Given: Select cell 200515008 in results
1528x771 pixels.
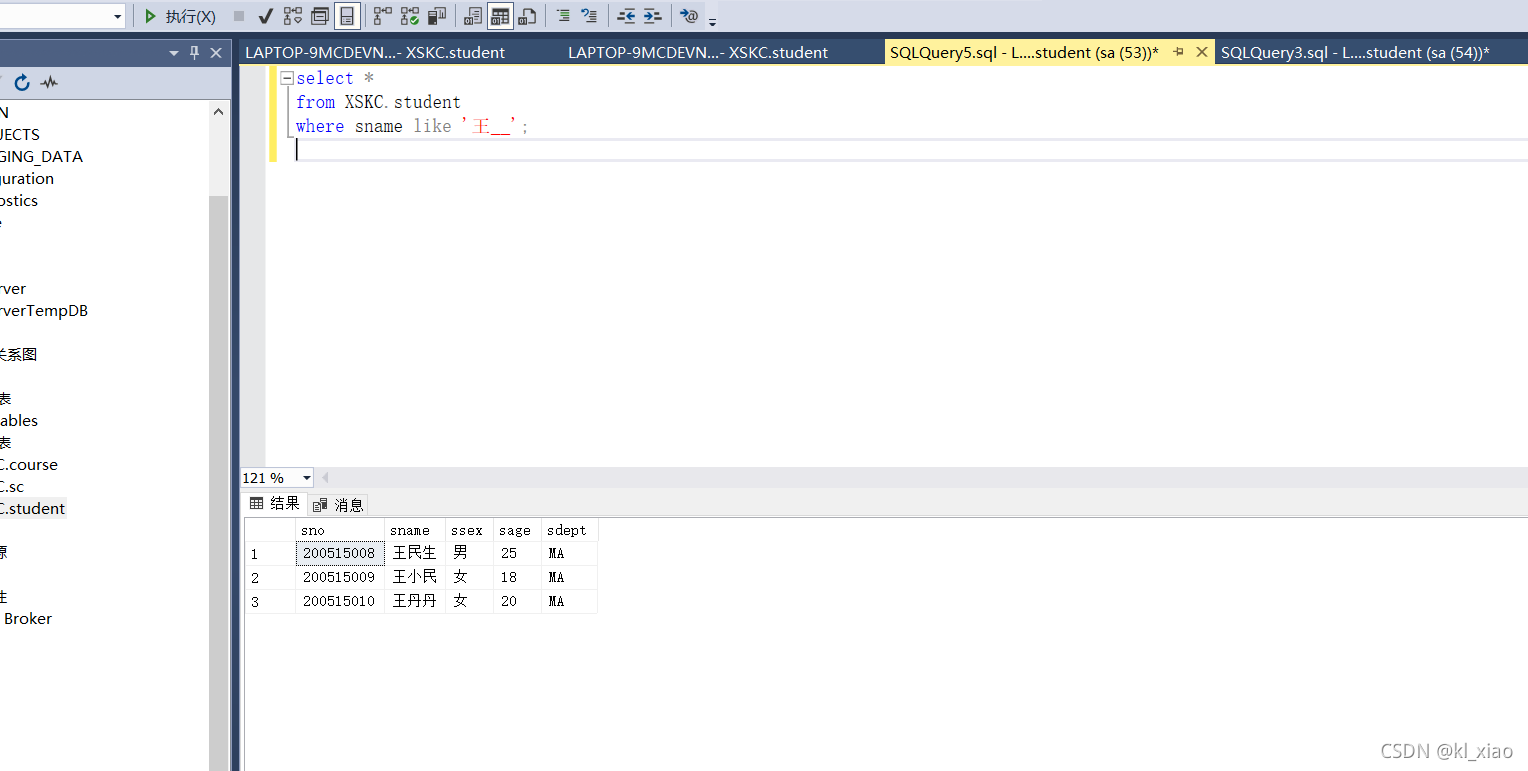Looking at the screenshot, I should point(340,553).
